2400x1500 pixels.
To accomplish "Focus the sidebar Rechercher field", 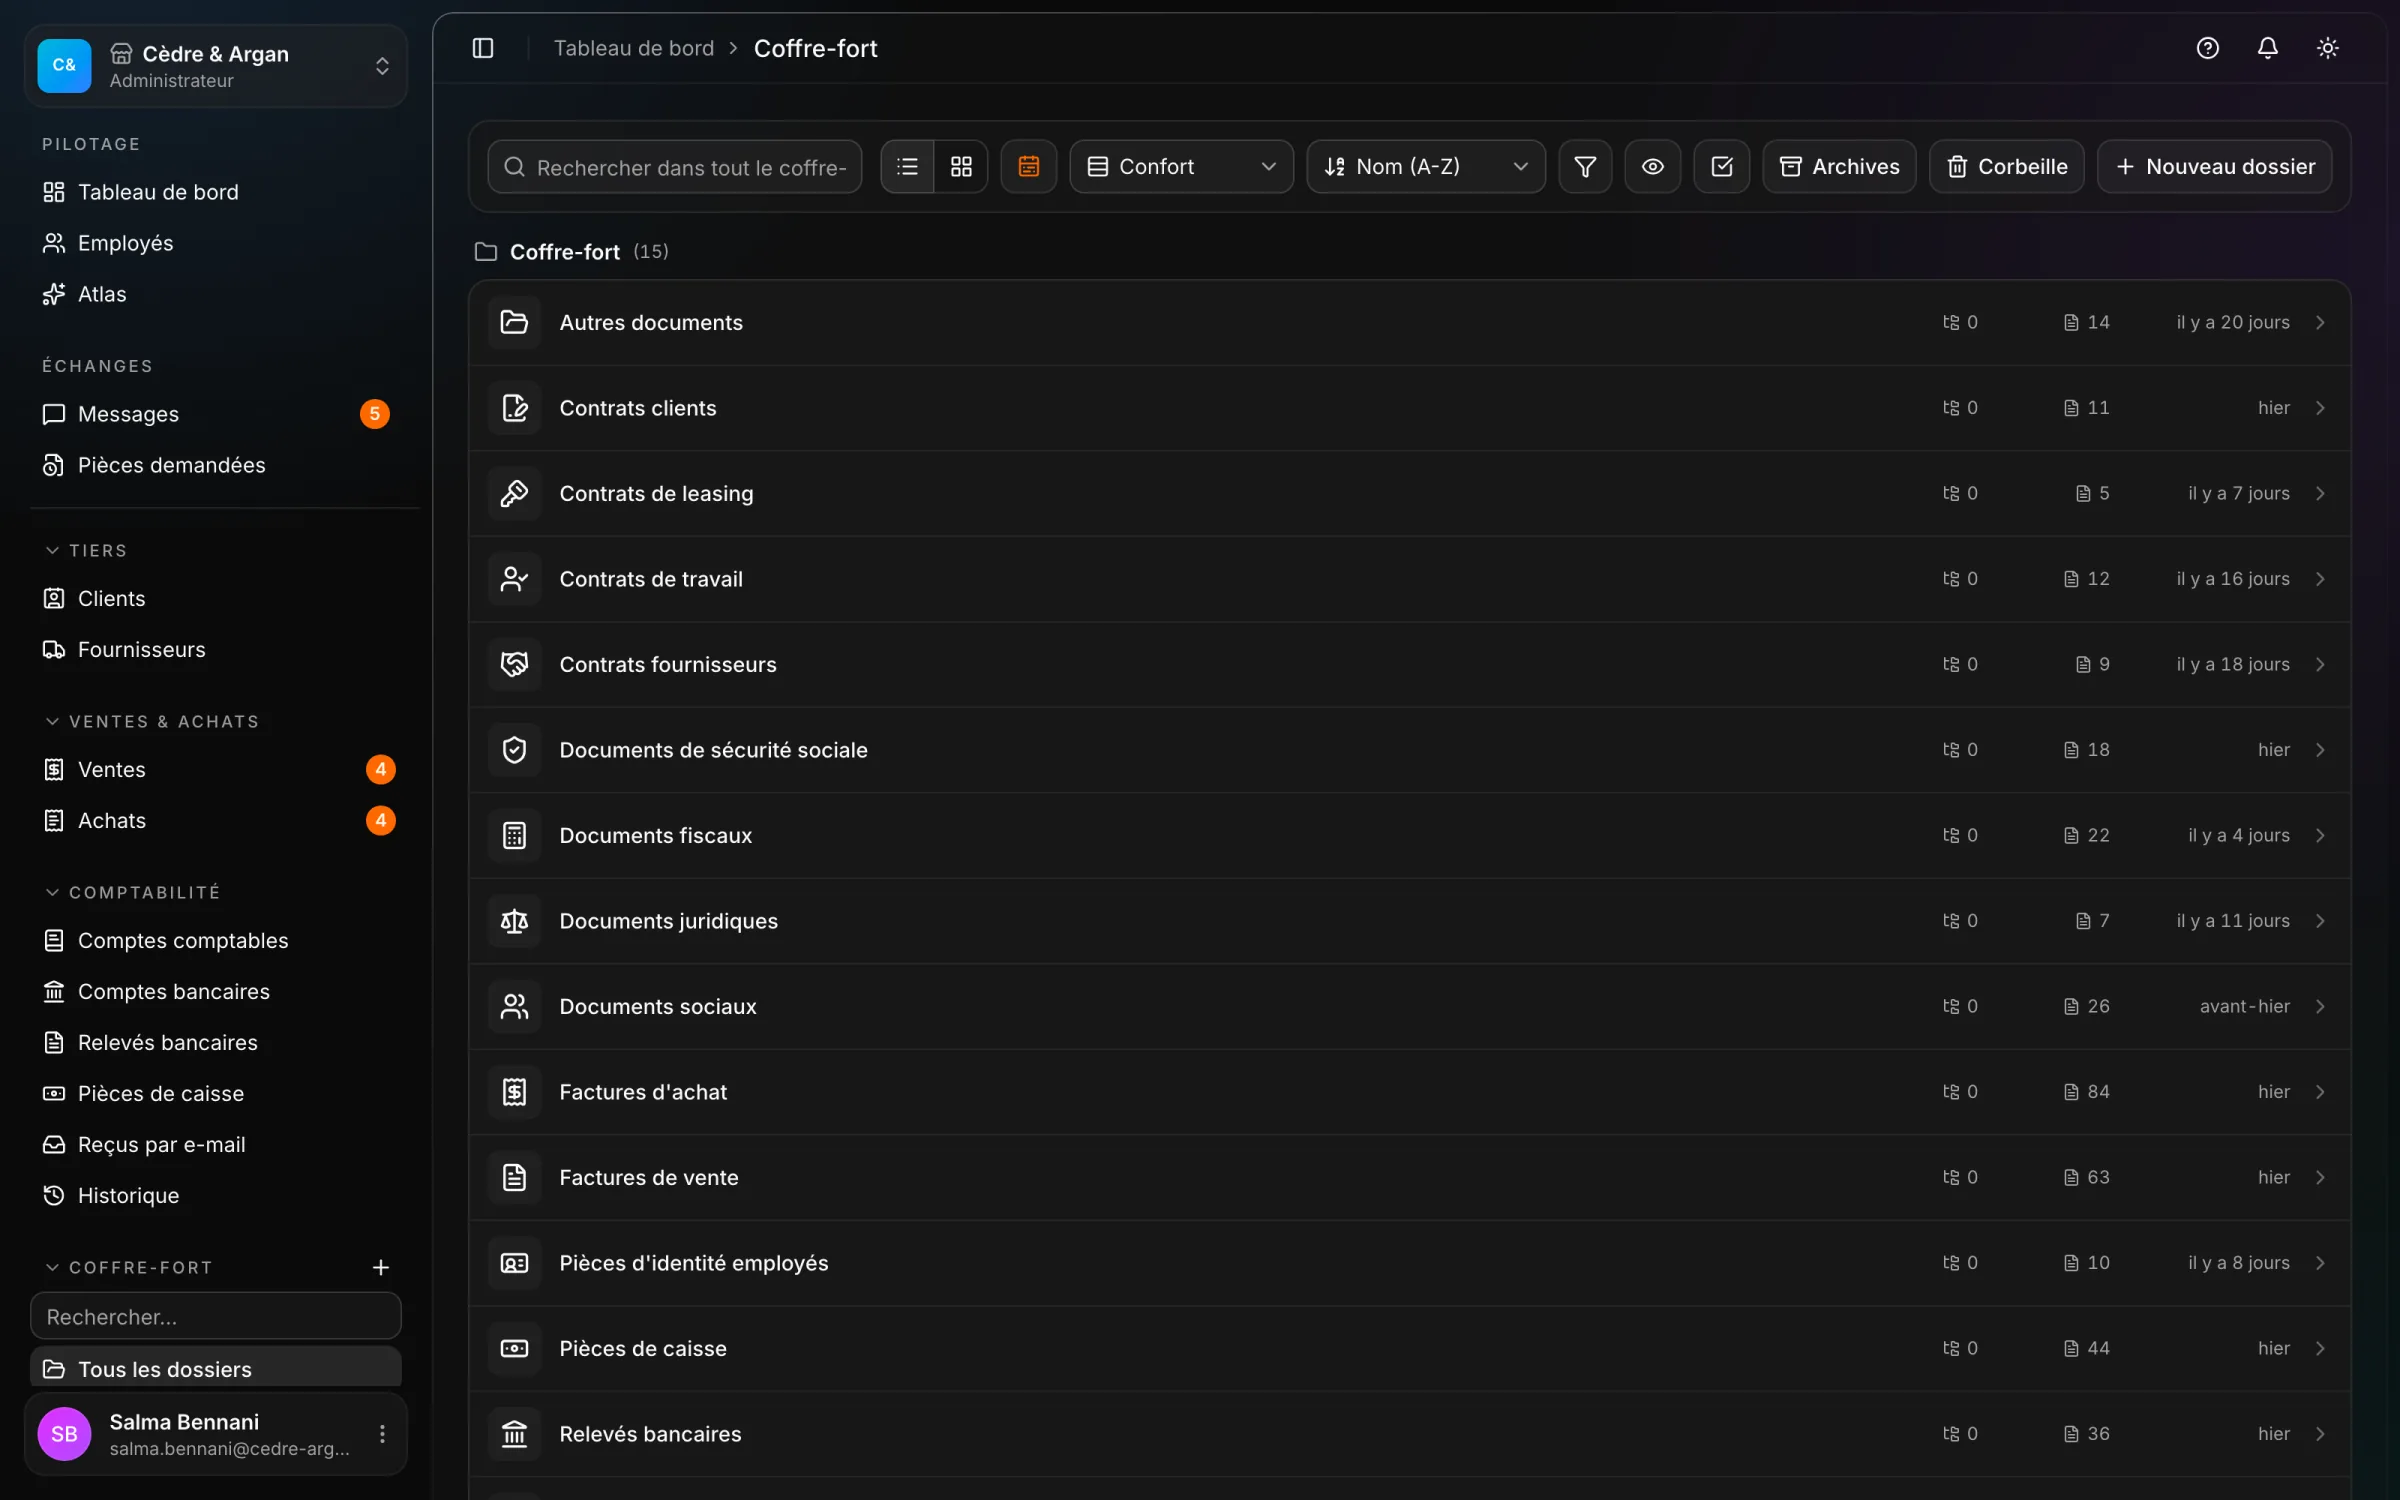I will point(215,1316).
